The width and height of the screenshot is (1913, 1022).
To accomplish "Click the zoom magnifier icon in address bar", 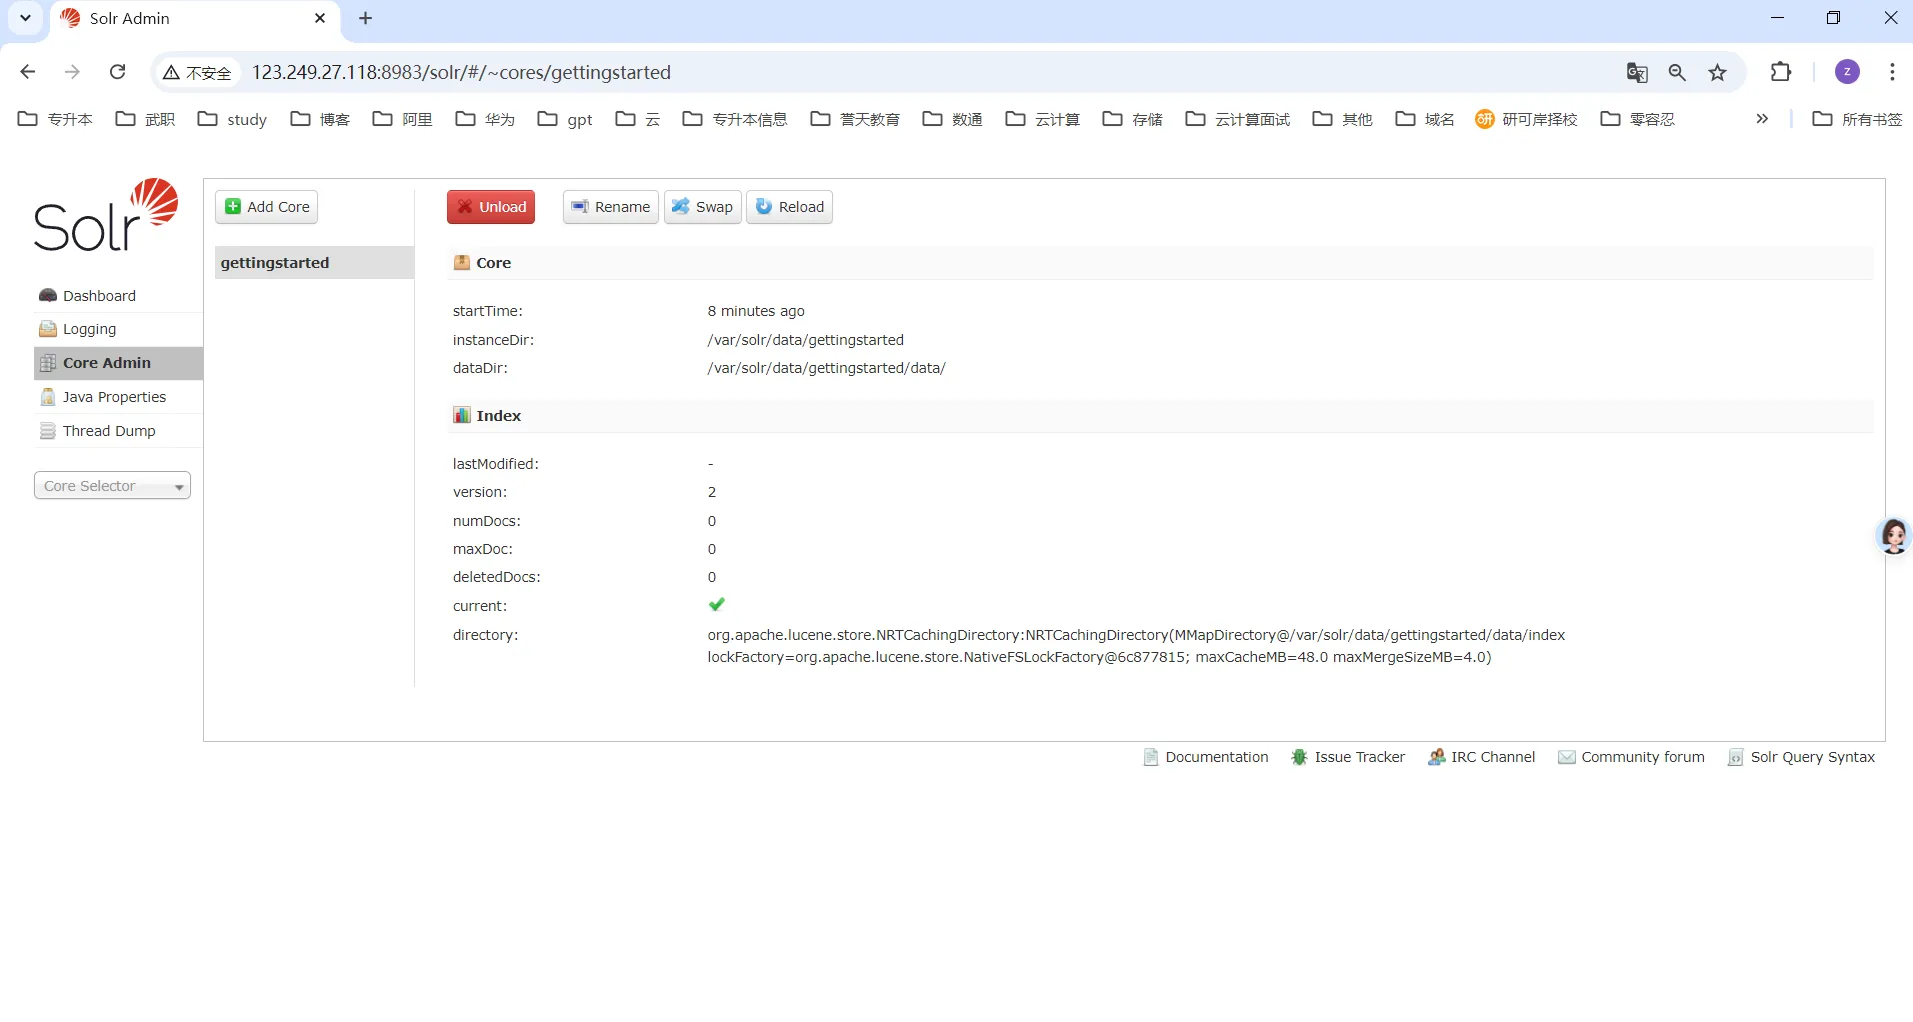I will 1677,72.
